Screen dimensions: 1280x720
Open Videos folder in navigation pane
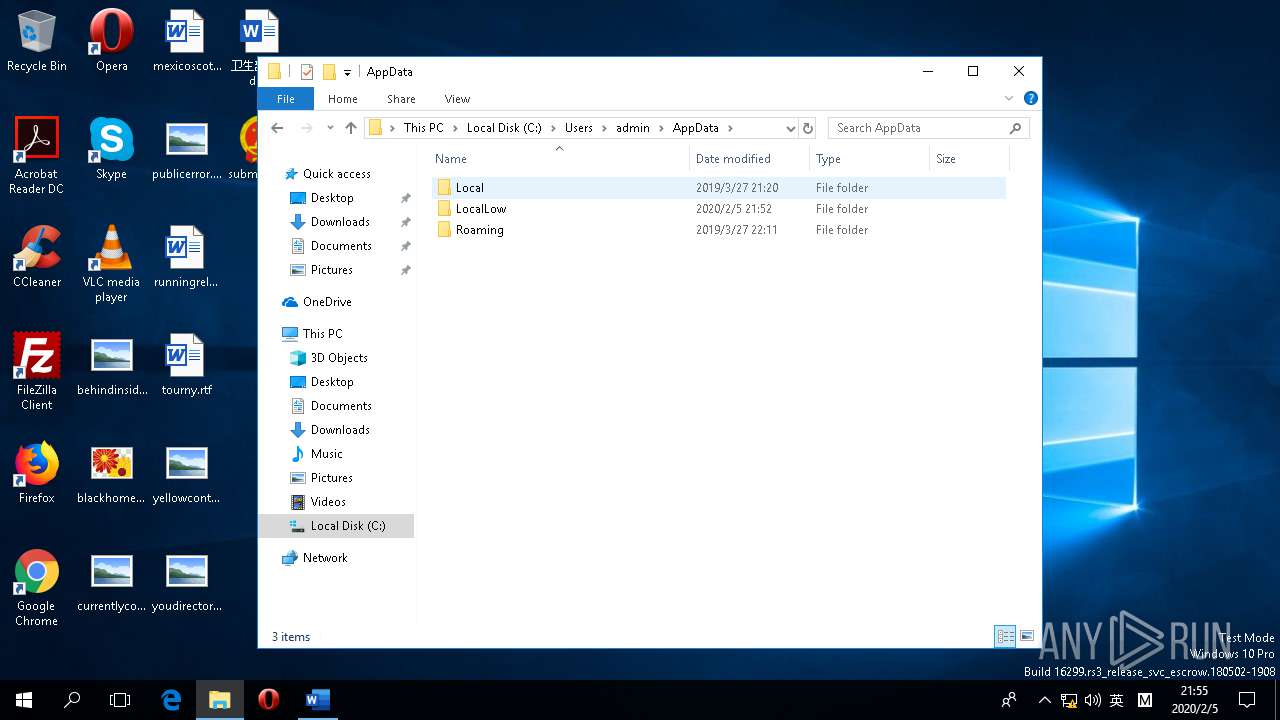tap(328, 502)
